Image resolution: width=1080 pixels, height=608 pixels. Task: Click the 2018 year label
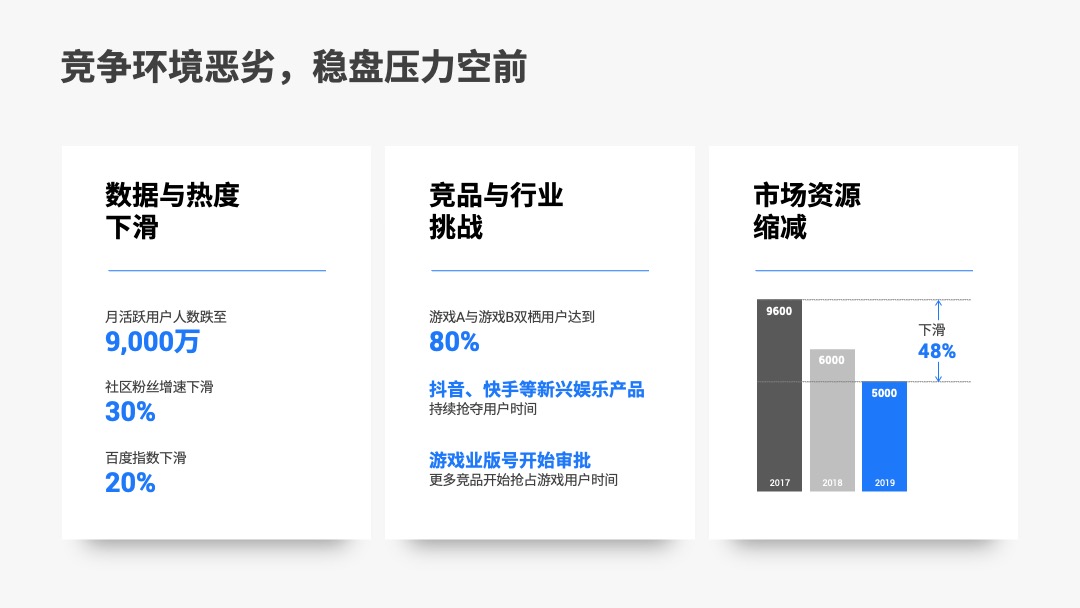[x=832, y=483]
